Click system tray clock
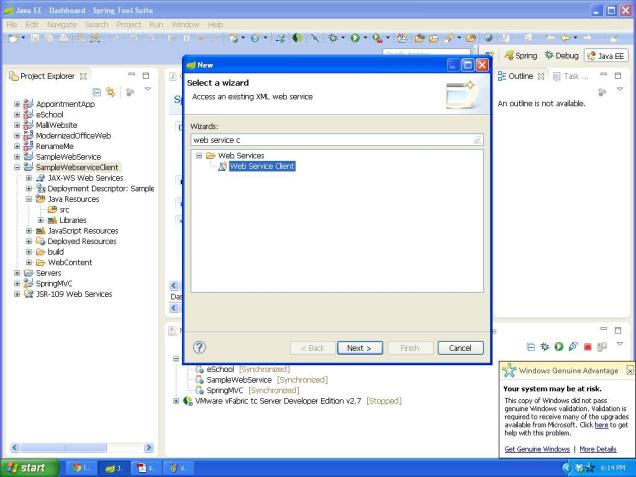 [612, 468]
